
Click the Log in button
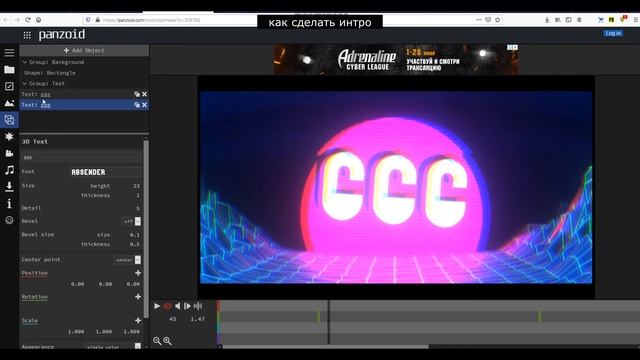tap(613, 33)
